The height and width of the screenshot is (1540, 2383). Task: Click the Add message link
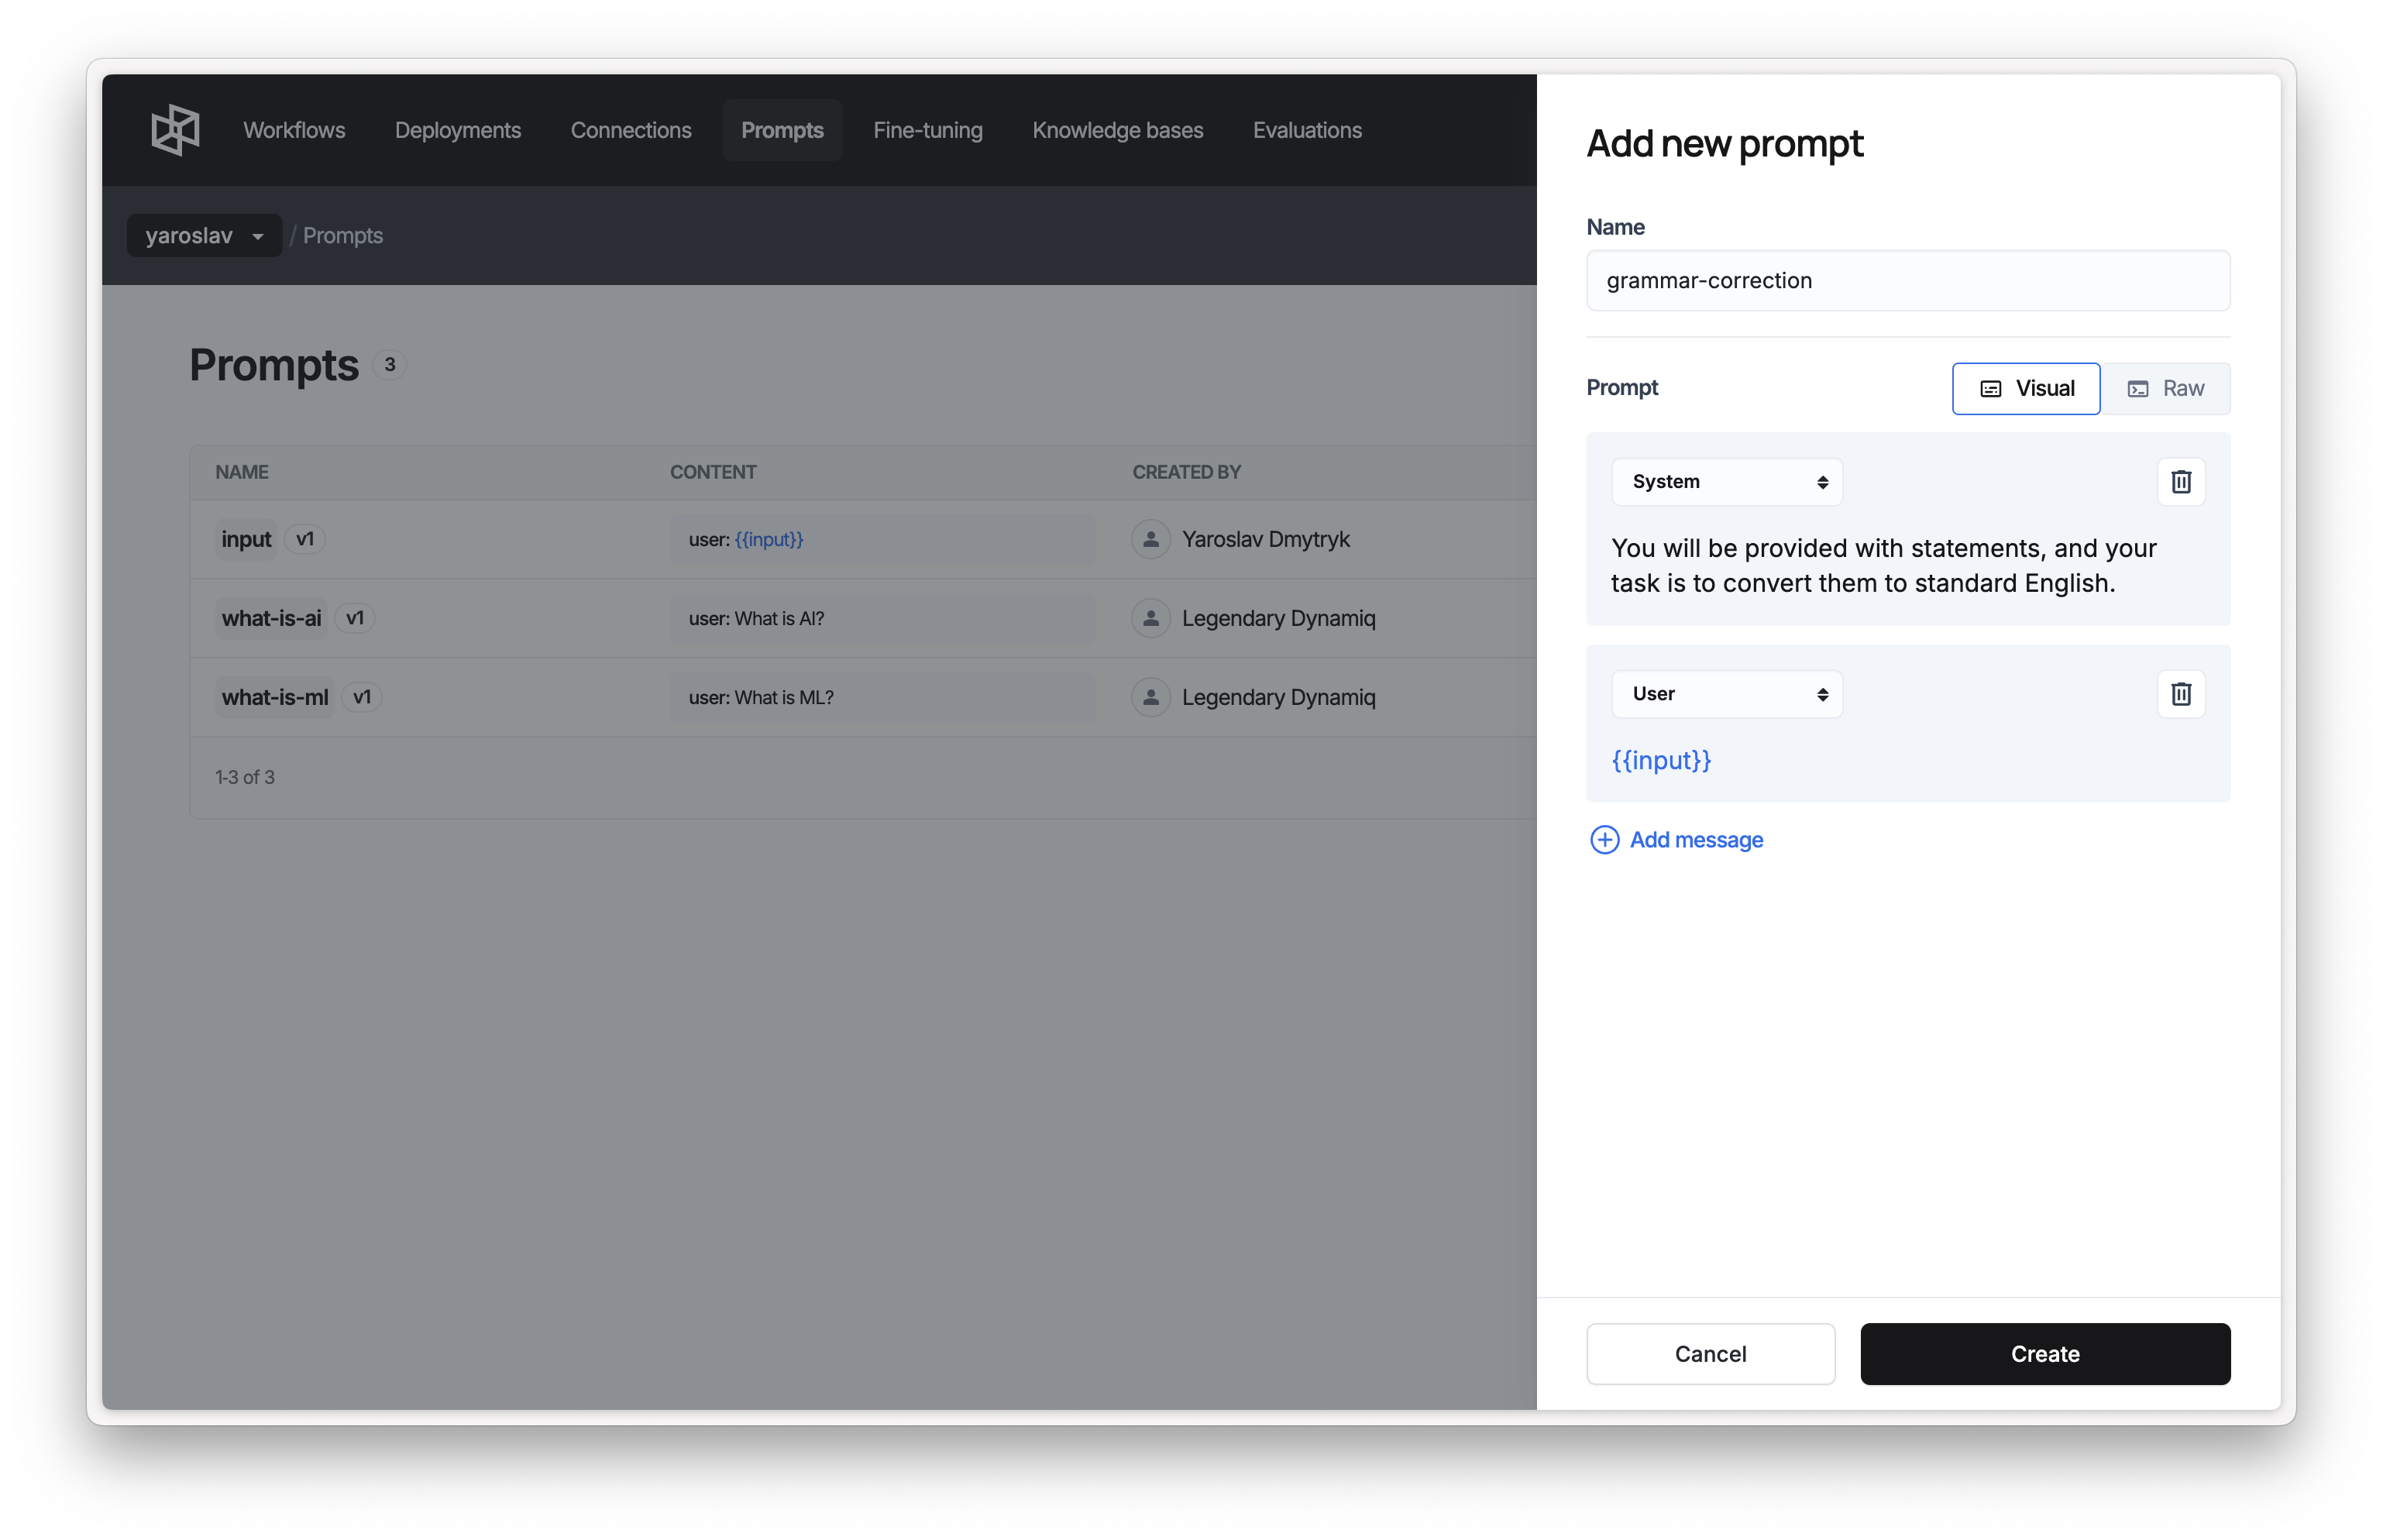pyautogui.click(x=1696, y=840)
